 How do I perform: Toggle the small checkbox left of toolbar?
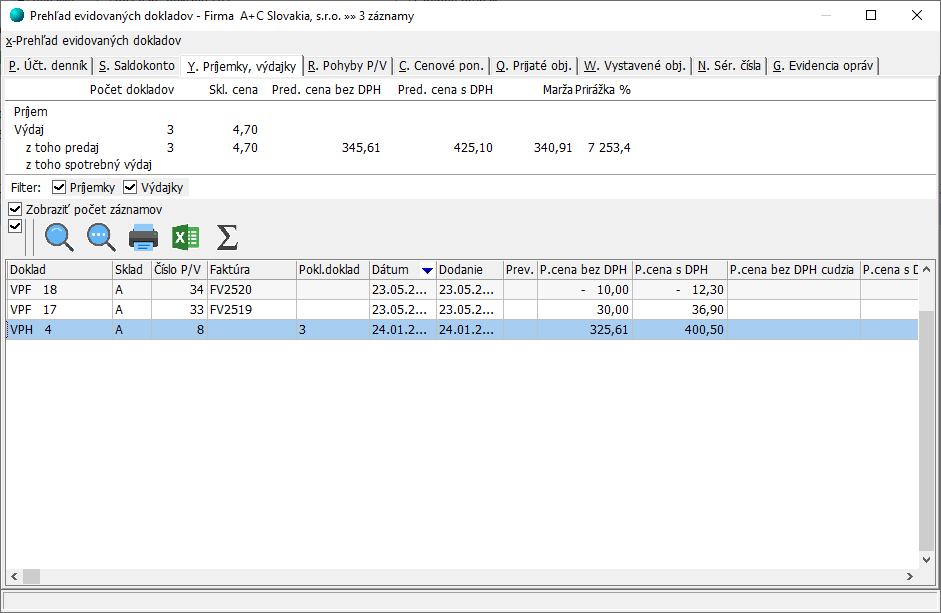point(15,226)
